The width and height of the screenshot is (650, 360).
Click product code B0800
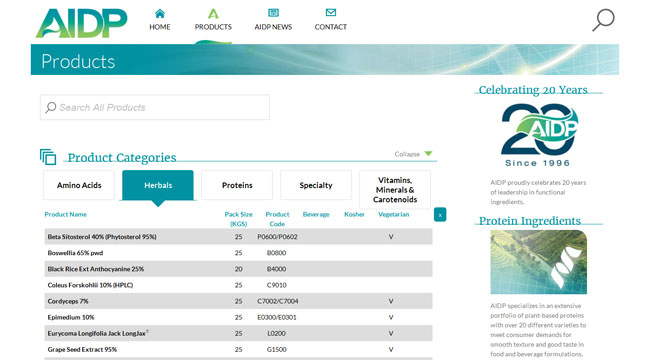(x=276, y=253)
